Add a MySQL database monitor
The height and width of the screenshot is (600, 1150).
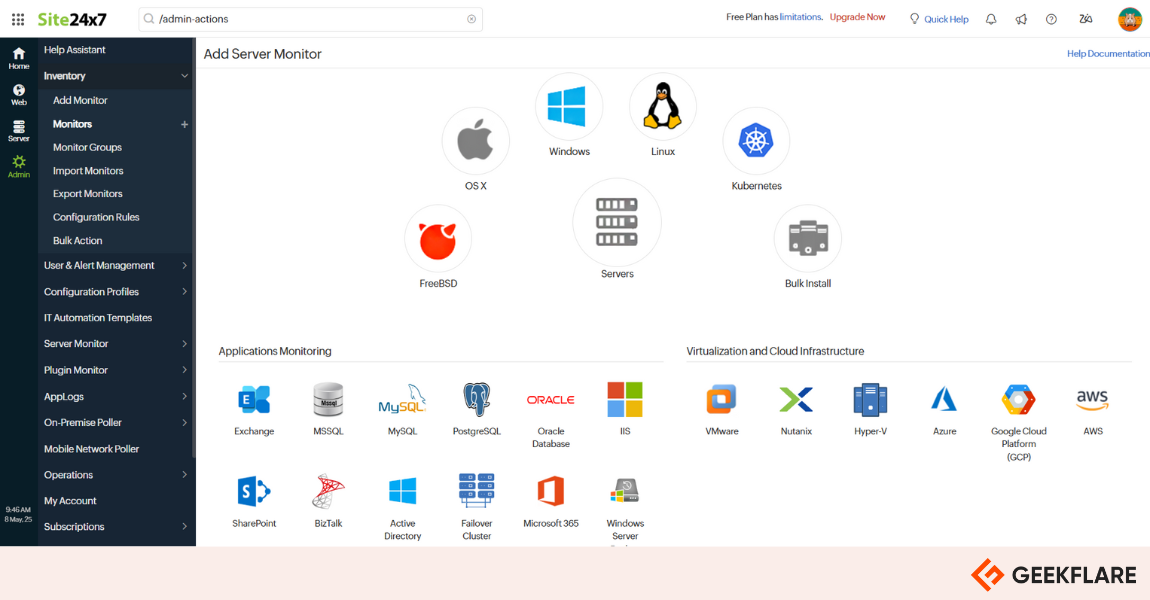(x=402, y=400)
